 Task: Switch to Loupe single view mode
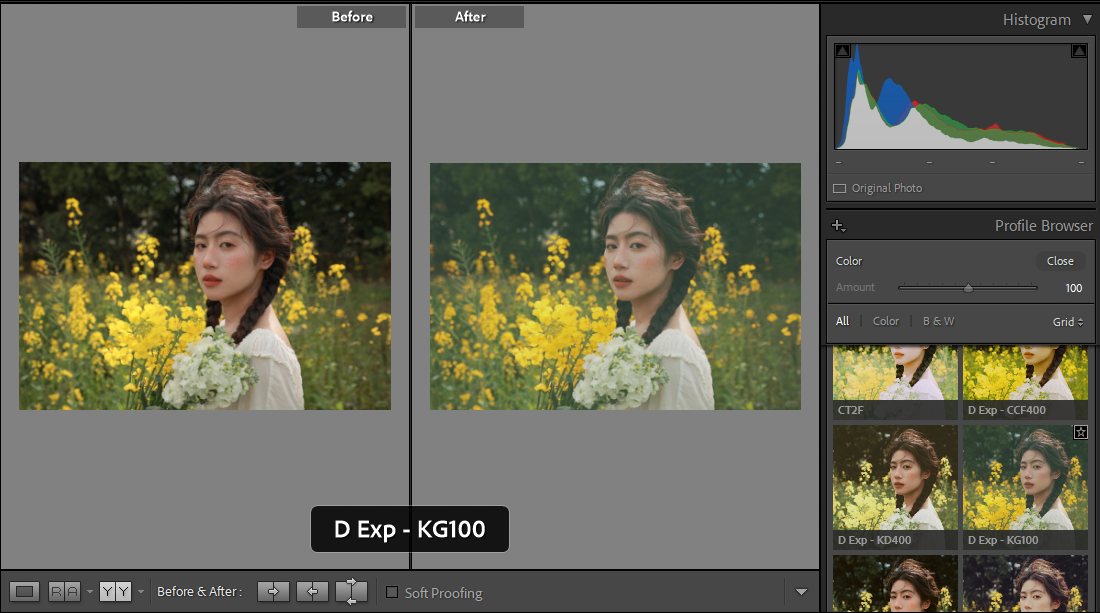tap(25, 592)
